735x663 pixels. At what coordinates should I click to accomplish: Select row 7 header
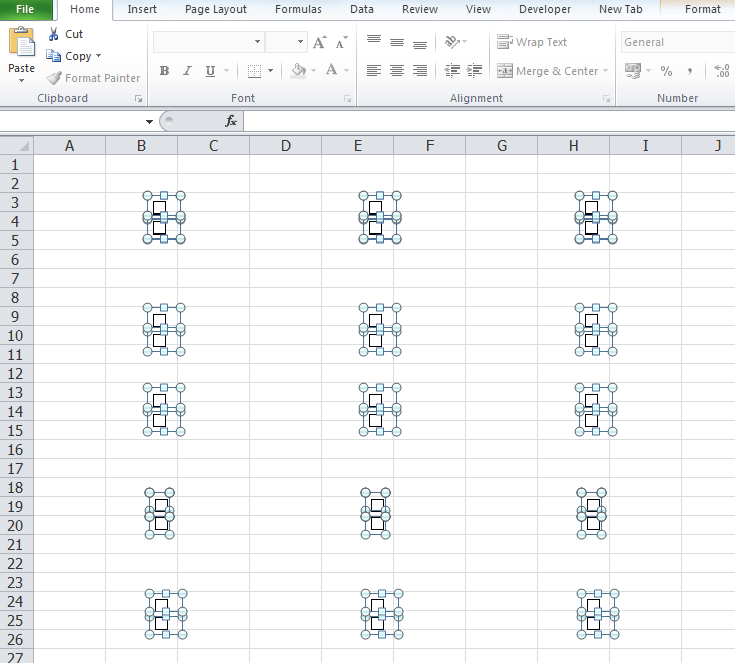tap(15, 279)
